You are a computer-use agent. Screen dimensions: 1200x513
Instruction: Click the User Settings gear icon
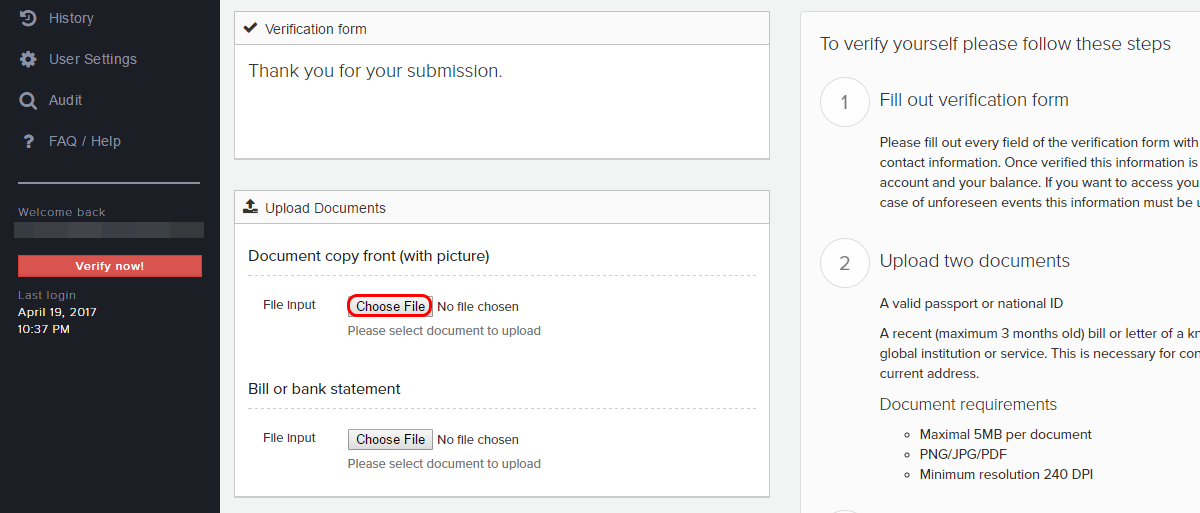pyautogui.click(x=28, y=59)
